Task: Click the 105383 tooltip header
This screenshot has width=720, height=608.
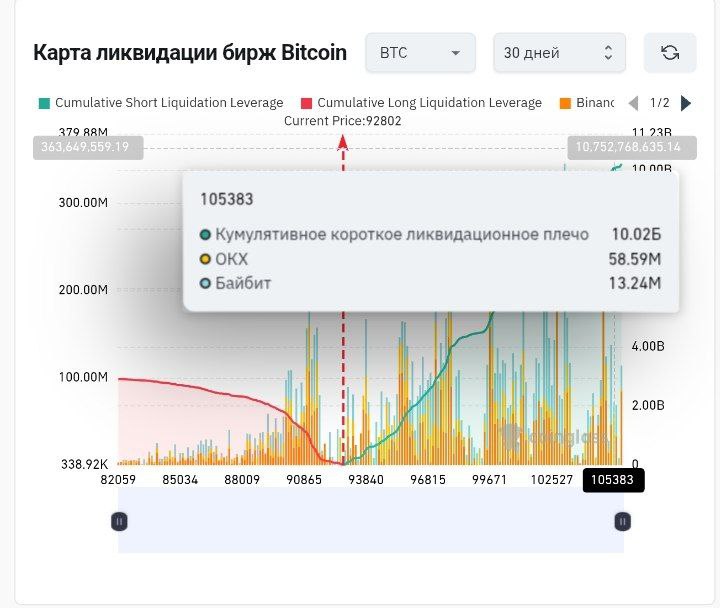Action: pos(227,199)
